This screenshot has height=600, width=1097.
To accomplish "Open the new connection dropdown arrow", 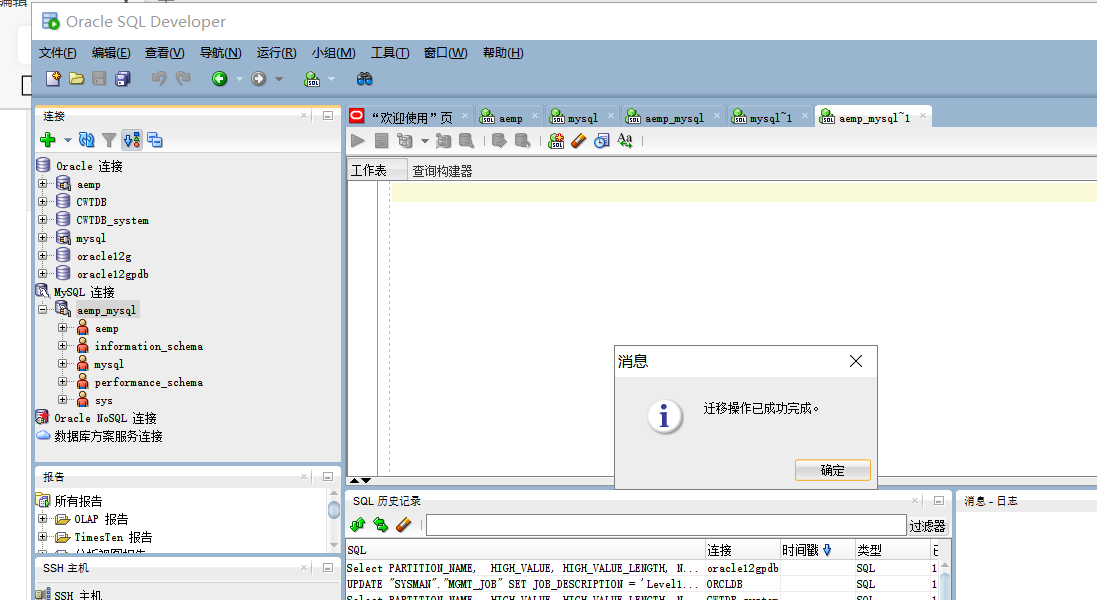I will click(x=67, y=140).
